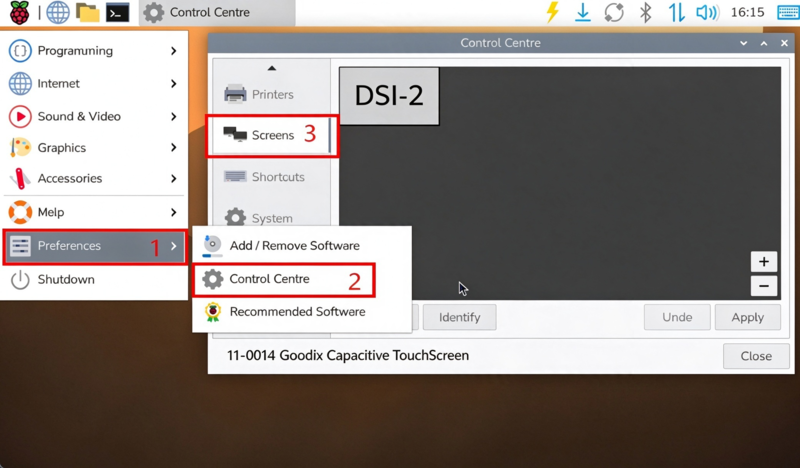Click the 16:15 clock

point(747,12)
